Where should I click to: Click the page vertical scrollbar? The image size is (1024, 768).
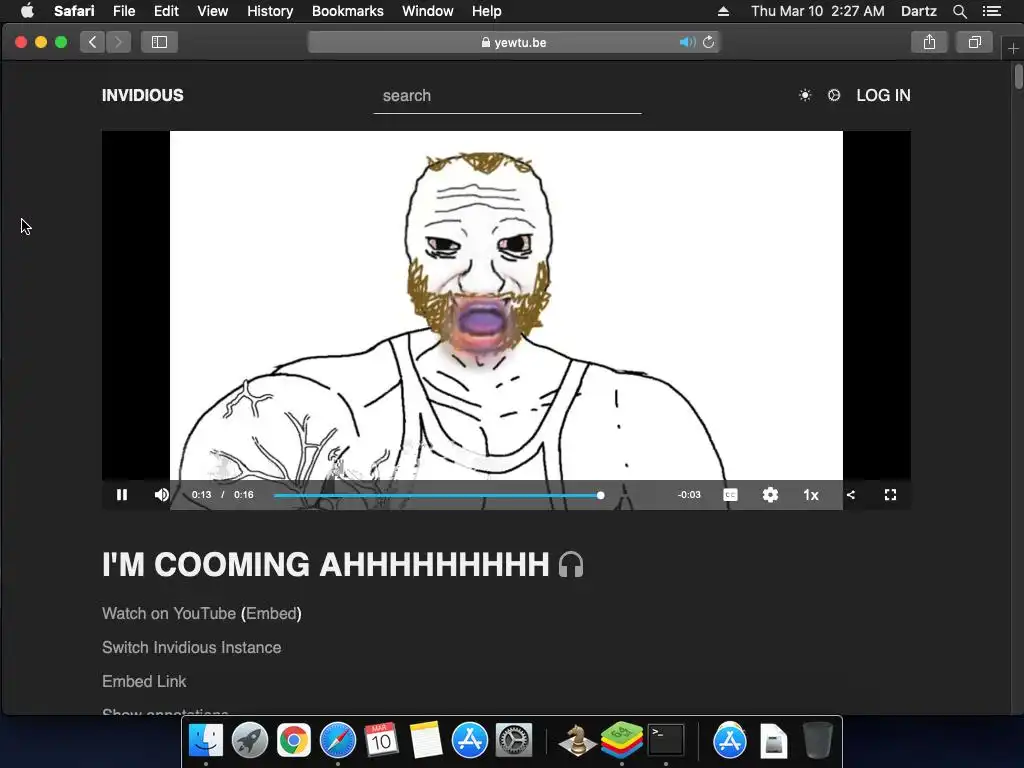click(1019, 75)
